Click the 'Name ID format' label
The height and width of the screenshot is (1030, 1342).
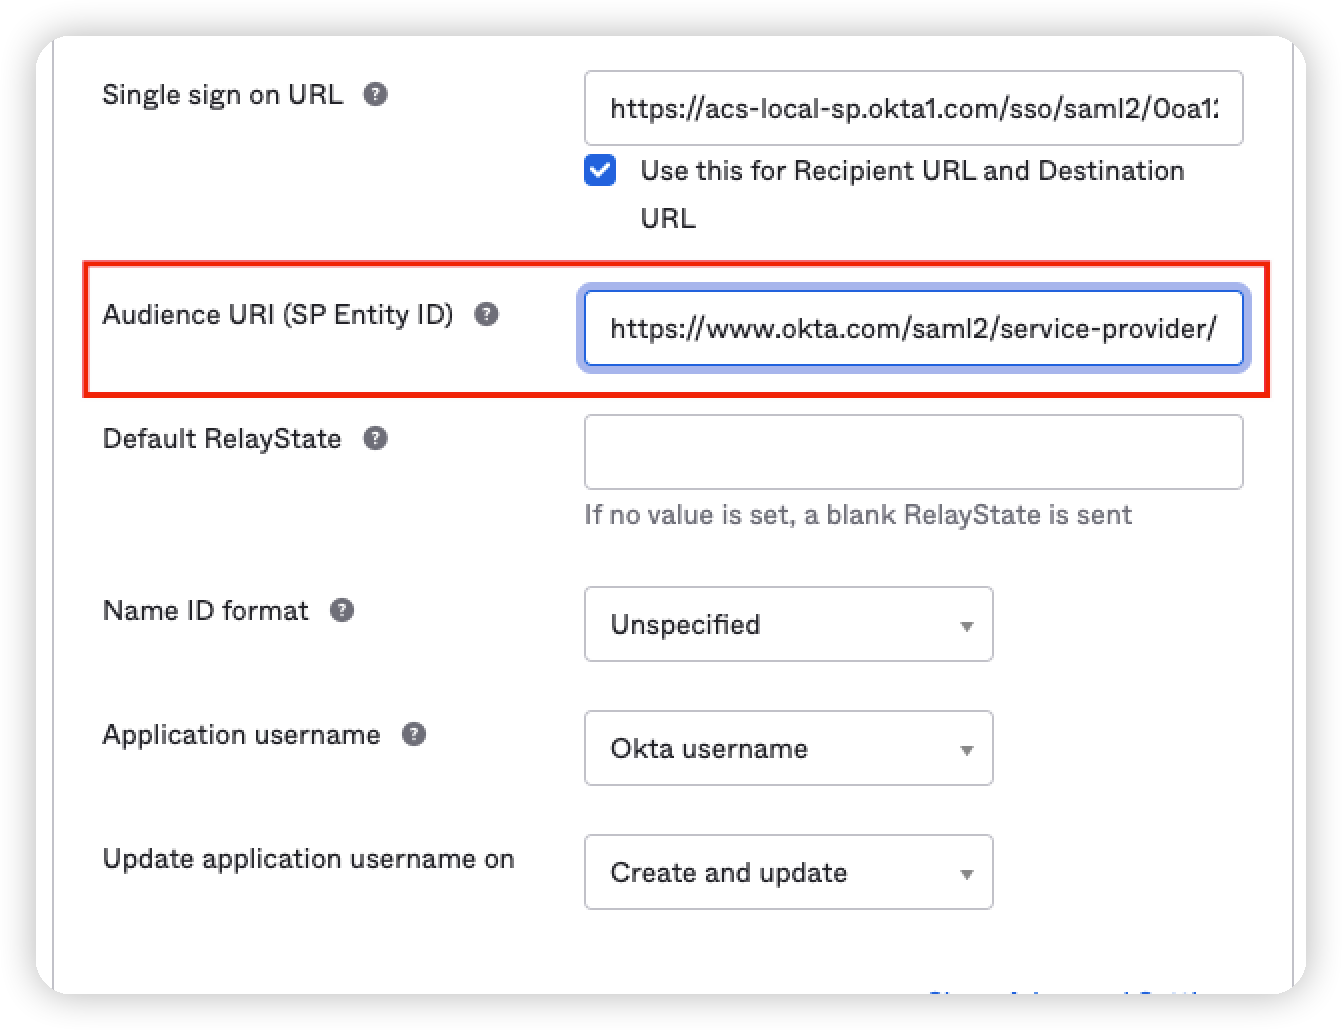click(x=205, y=611)
